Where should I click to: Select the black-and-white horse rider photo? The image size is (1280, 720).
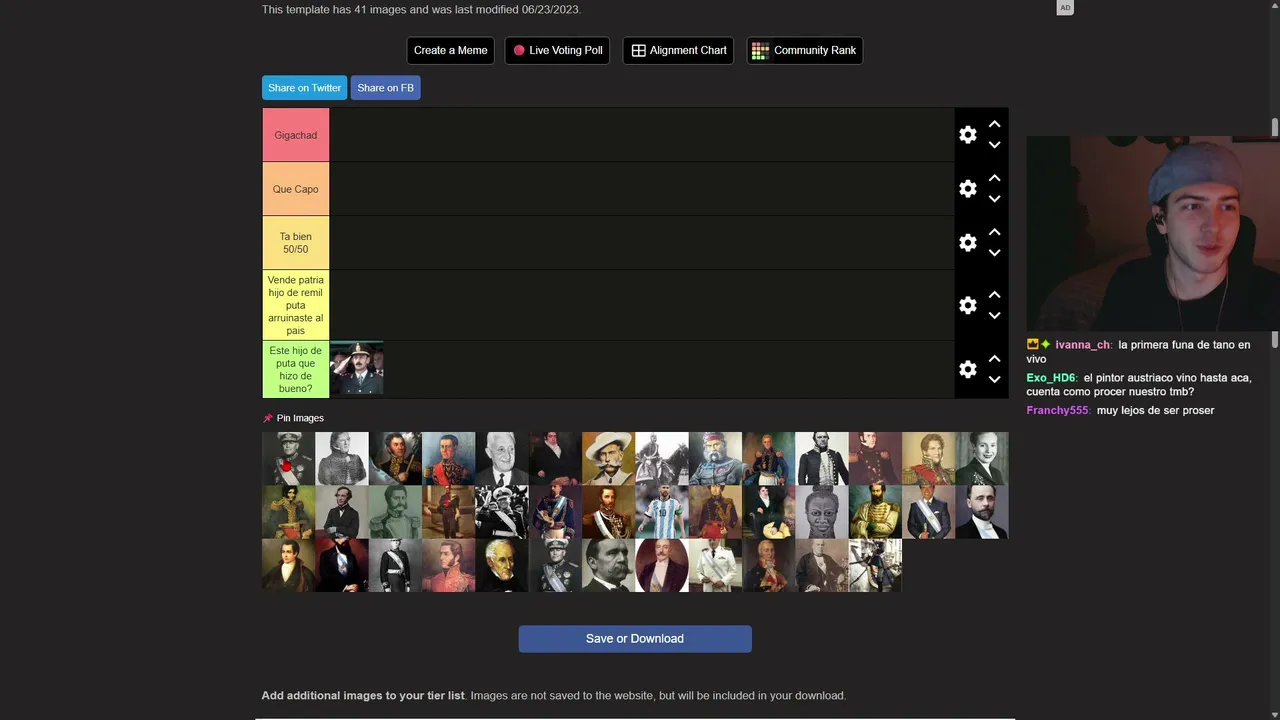[661, 458]
